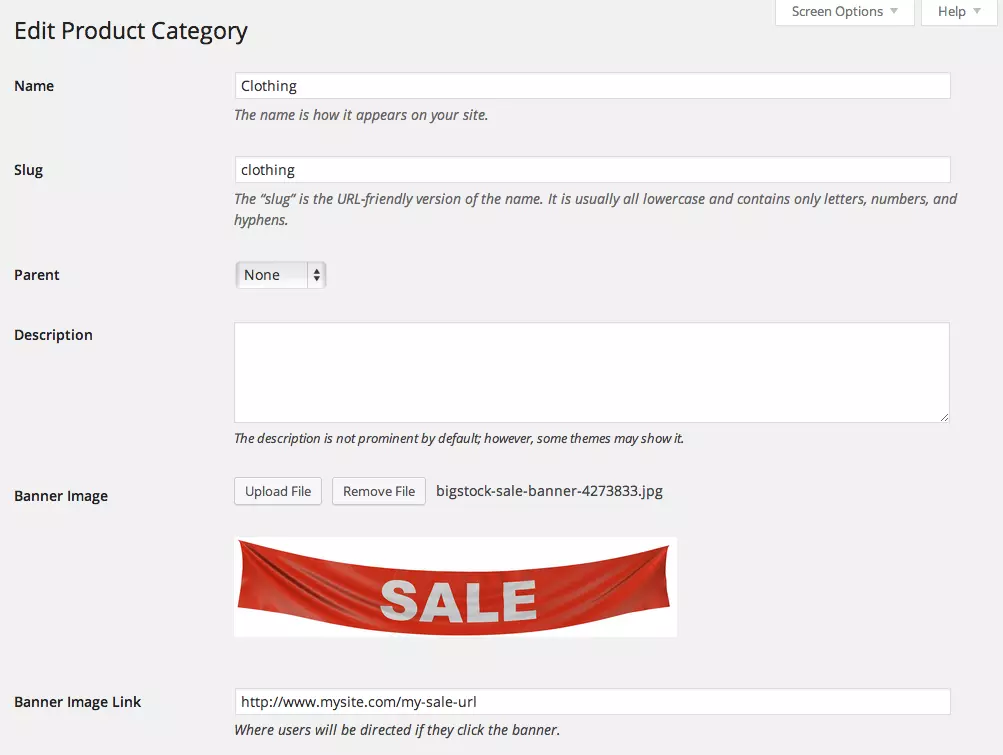The width and height of the screenshot is (1003, 755).
Task: Click the Banner Image Link label
Action: 78,702
